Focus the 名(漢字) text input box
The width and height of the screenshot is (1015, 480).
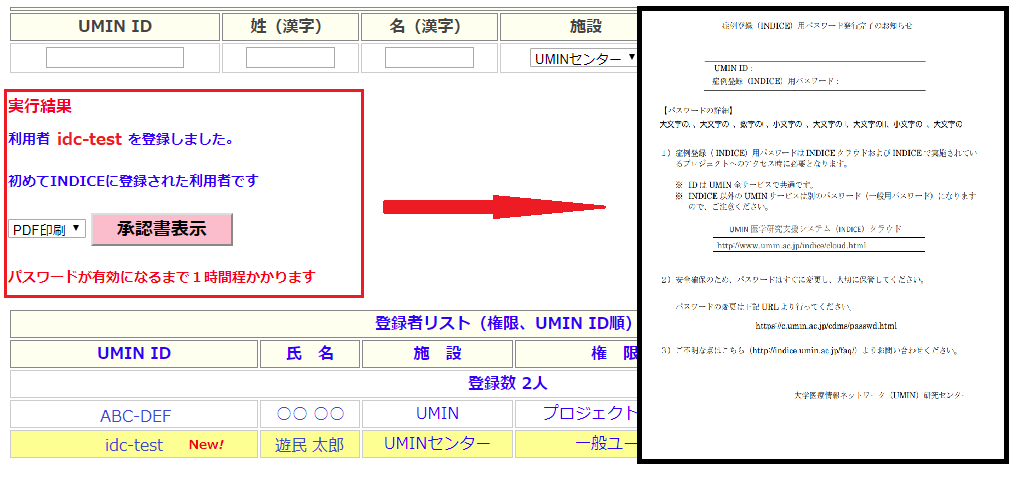[429, 58]
